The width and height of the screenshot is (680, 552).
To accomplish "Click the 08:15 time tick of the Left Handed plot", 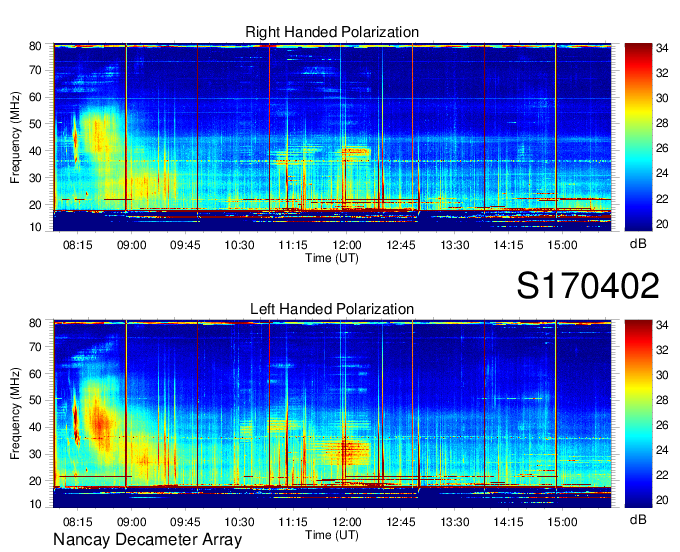I will (x=78, y=521).
